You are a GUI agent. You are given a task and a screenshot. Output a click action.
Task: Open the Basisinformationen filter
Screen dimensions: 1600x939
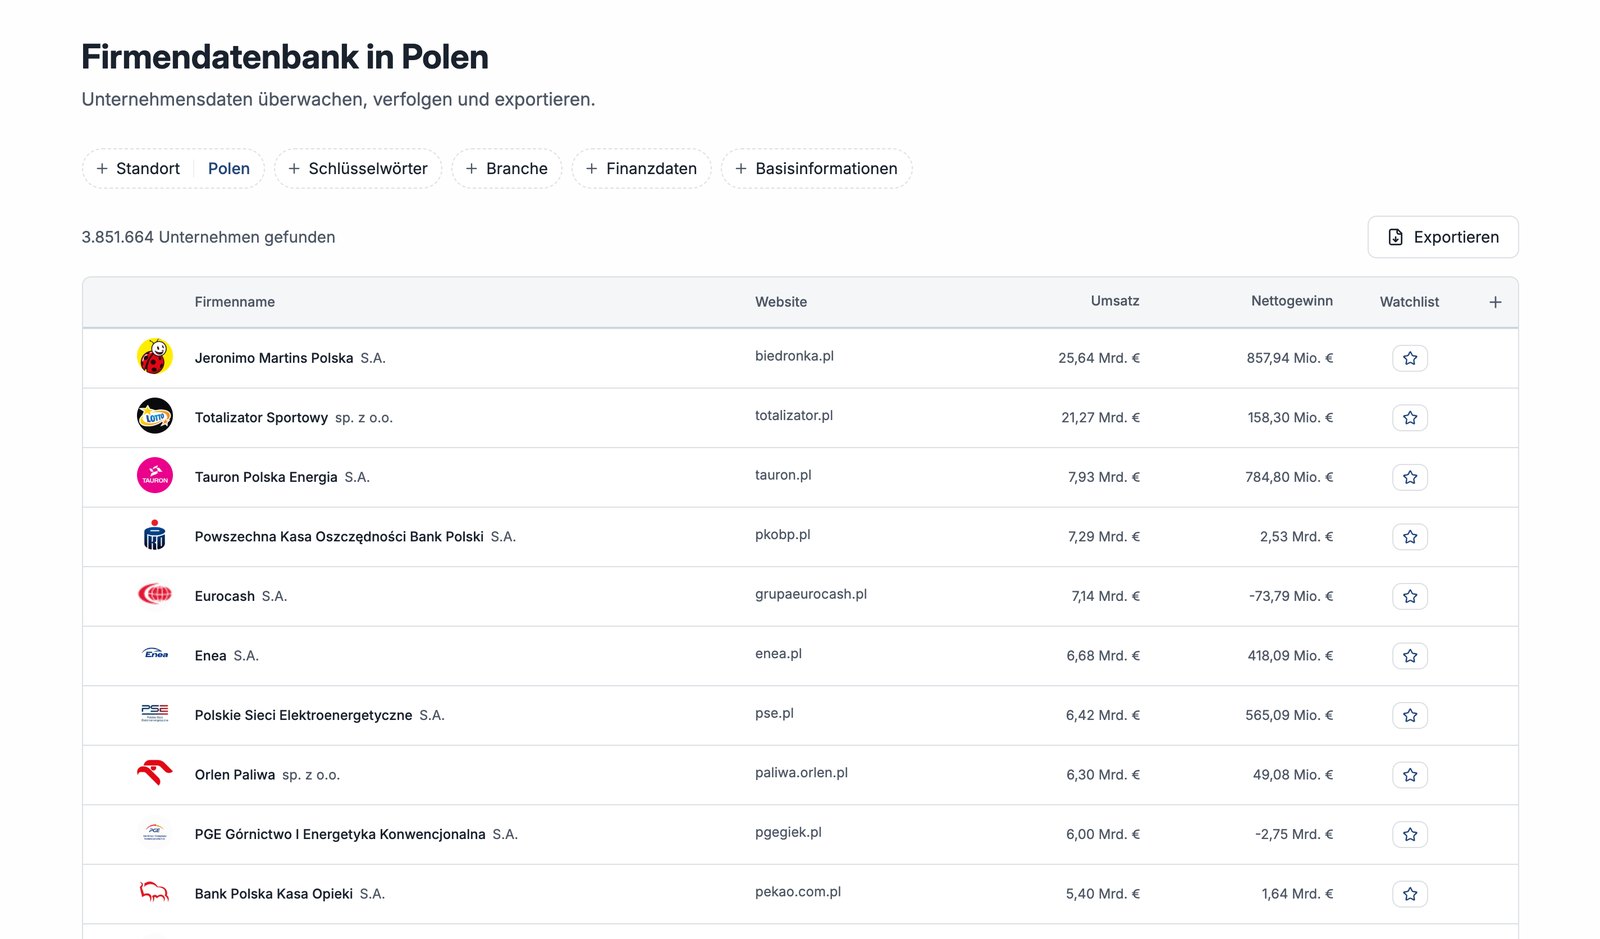coord(816,168)
